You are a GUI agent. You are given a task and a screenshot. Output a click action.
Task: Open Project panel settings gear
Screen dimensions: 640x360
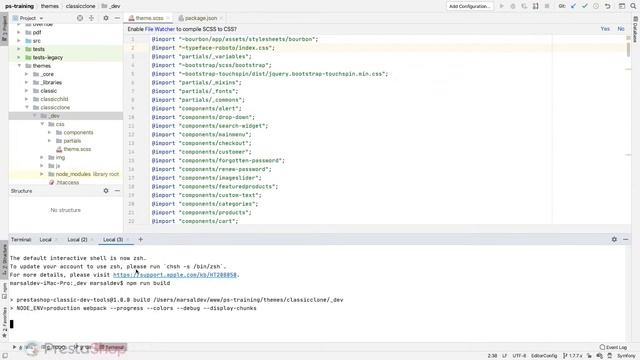click(106, 18)
